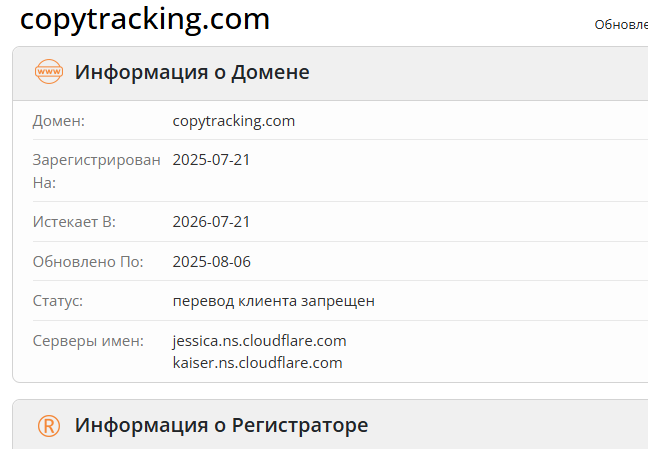Click the jessica.ns.cloudflare.com name server
The width and height of the screenshot is (648, 449).
pos(259,341)
